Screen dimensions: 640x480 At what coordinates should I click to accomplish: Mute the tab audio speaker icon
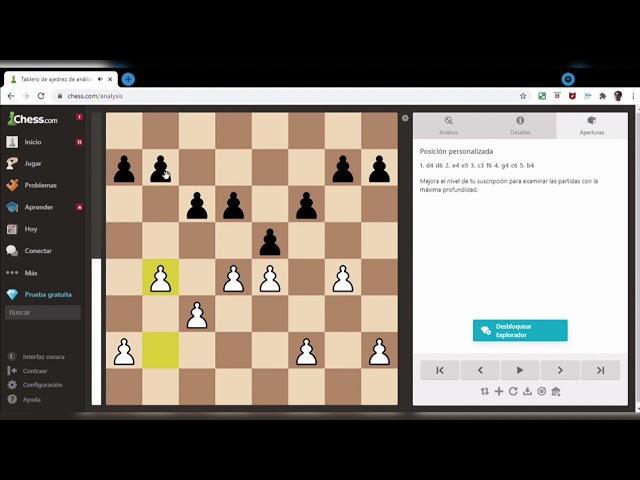point(100,79)
